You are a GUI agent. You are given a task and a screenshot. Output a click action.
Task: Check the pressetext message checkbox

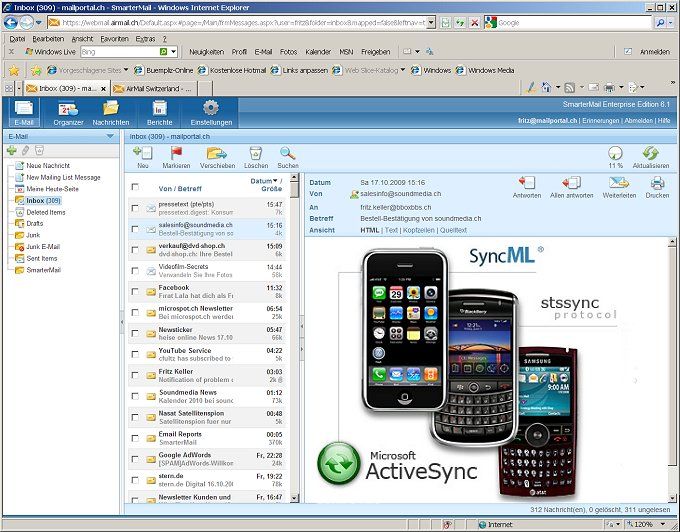(135, 208)
